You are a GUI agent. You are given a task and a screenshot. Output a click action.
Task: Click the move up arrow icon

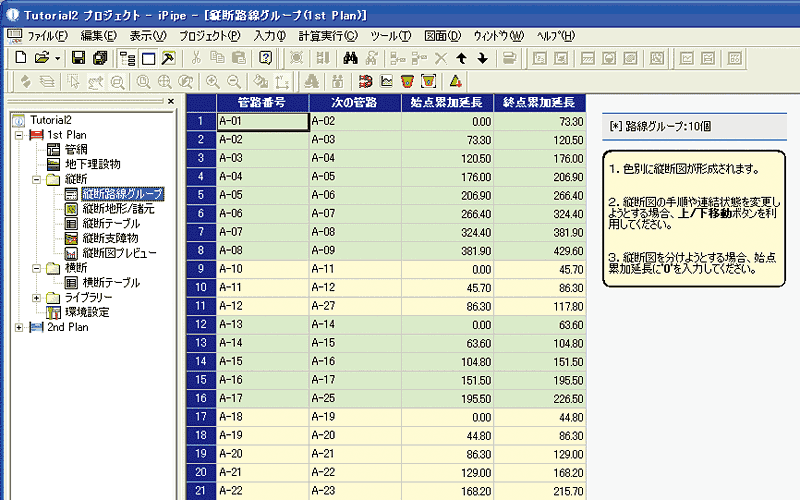pyautogui.click(x=462, y=58)
